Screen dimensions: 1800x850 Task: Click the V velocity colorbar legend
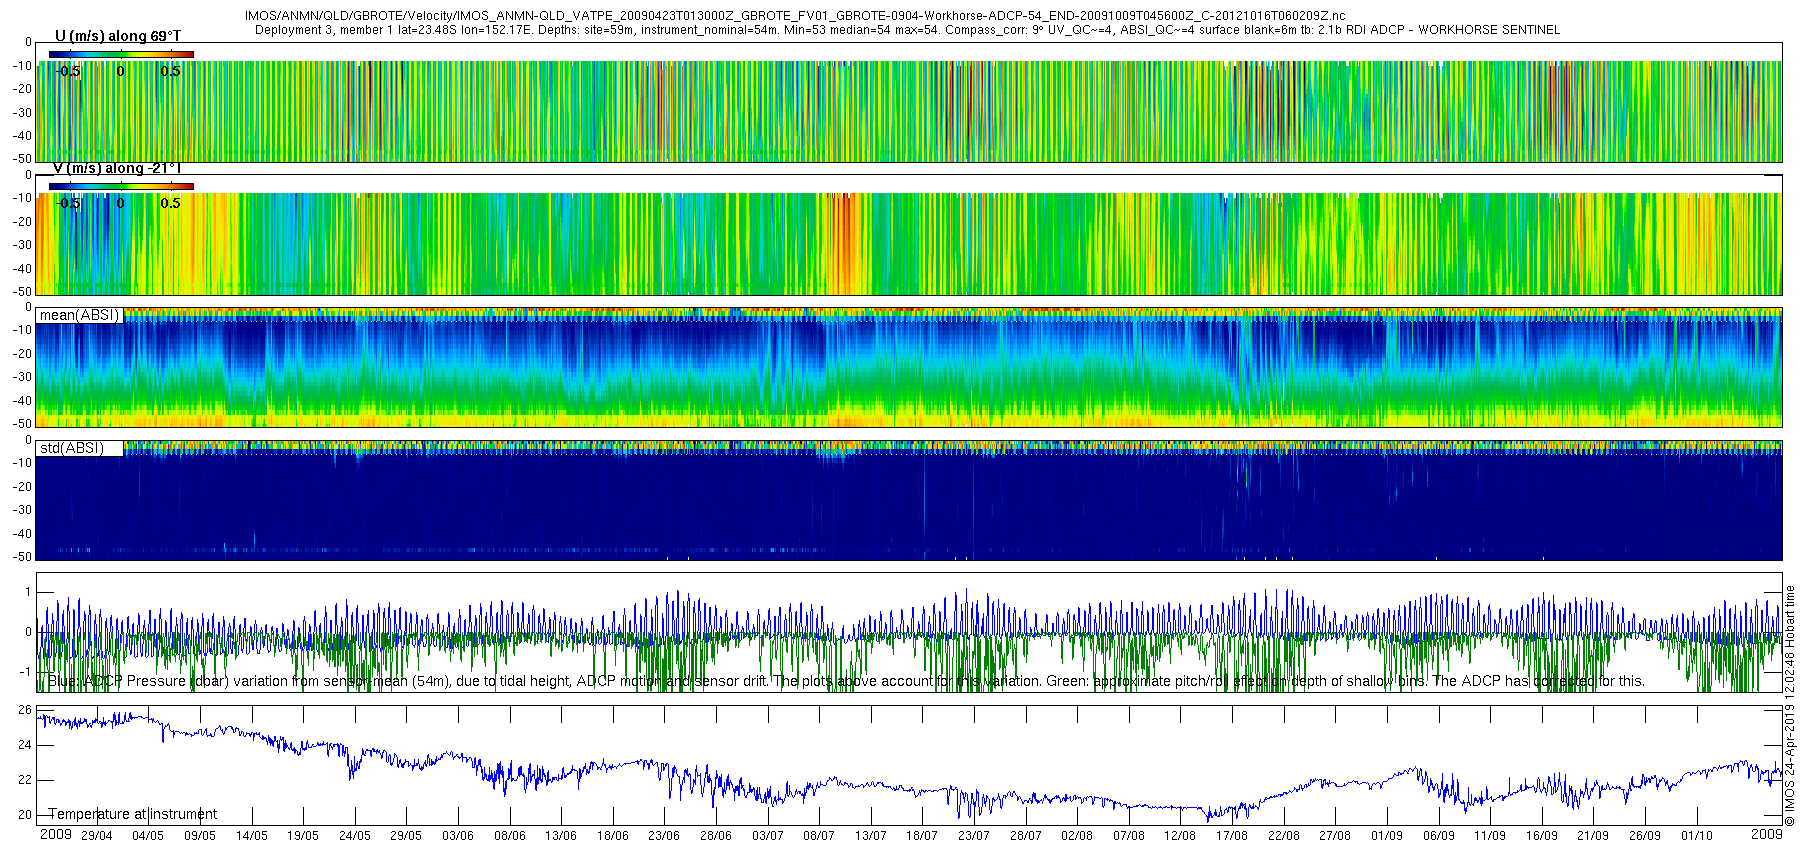click(x=121, y=186)
